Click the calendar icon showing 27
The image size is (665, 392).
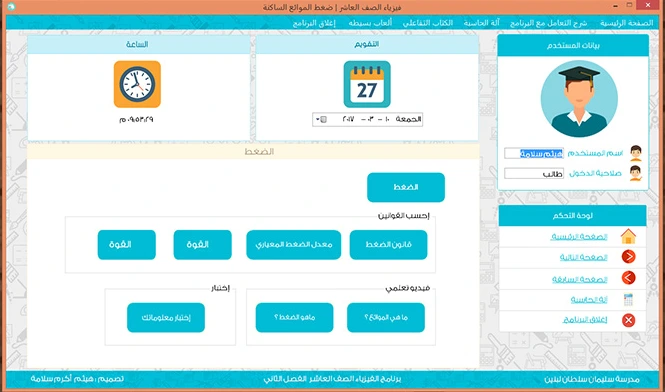point(367,84)
